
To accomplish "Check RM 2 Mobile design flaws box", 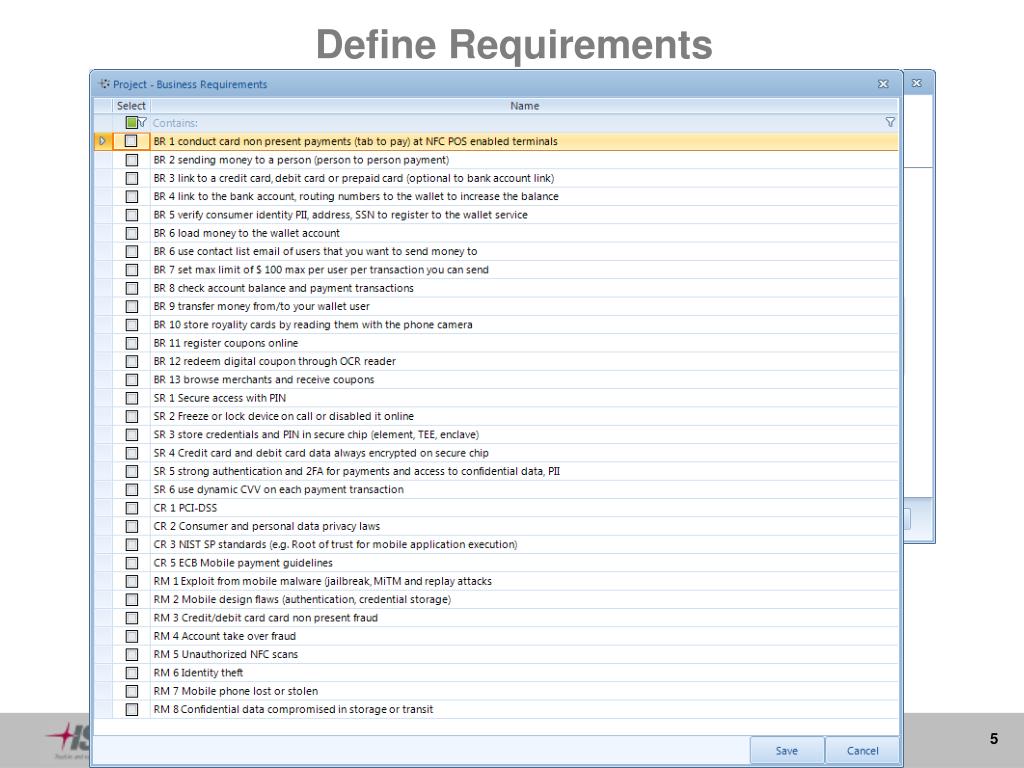I will (132, 600).
